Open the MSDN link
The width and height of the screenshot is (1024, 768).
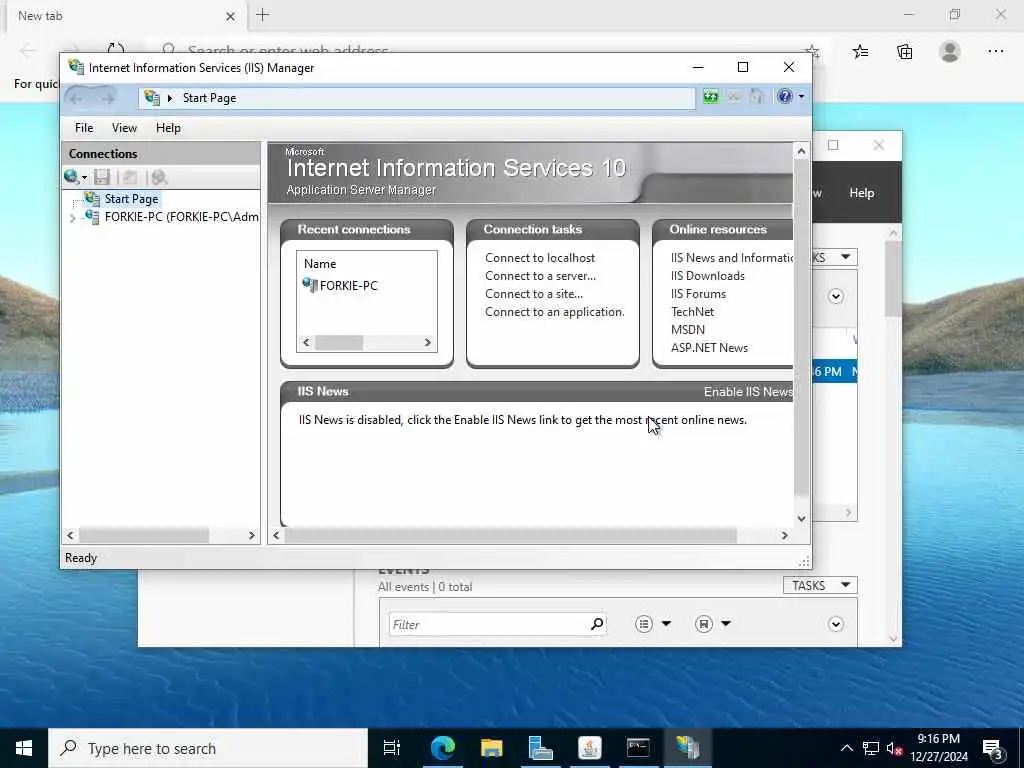(688, 330)
